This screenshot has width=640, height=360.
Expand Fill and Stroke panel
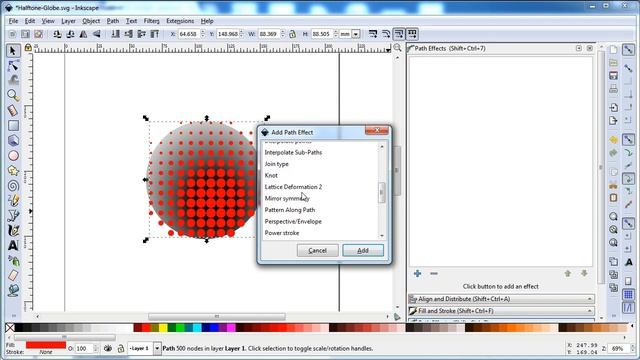coord(501,311)
